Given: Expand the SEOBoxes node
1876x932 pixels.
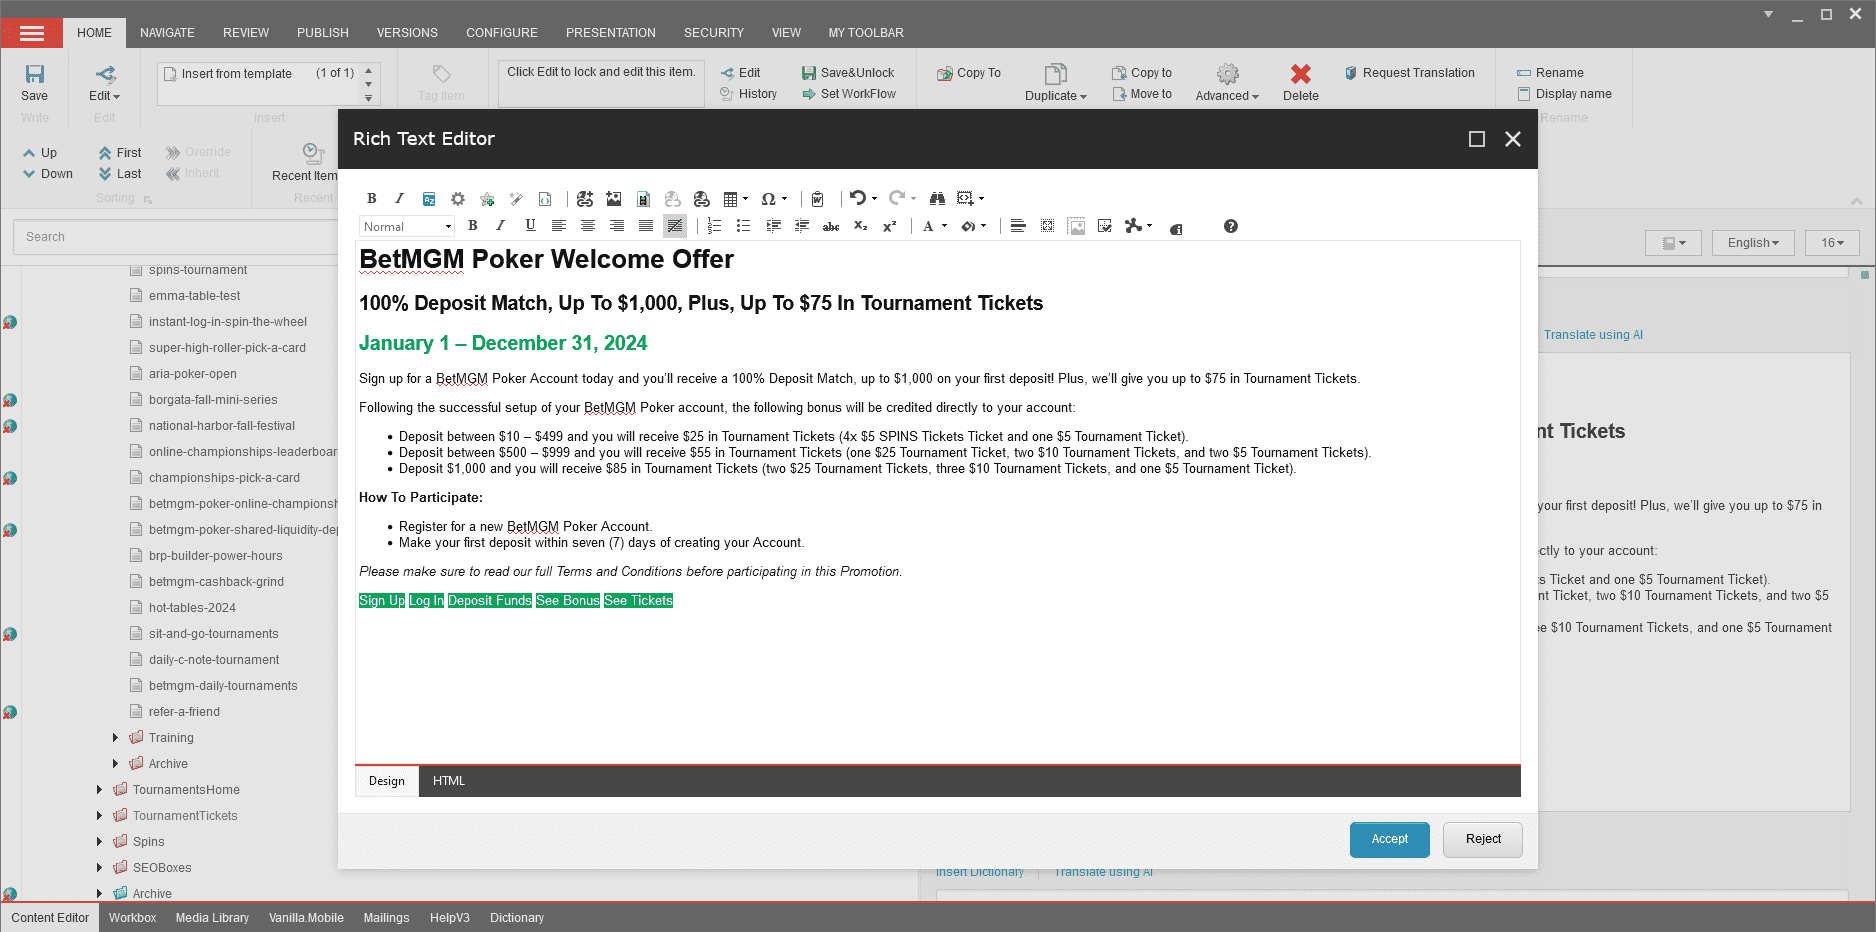Looking at the screenshot, I should (99, 868).
